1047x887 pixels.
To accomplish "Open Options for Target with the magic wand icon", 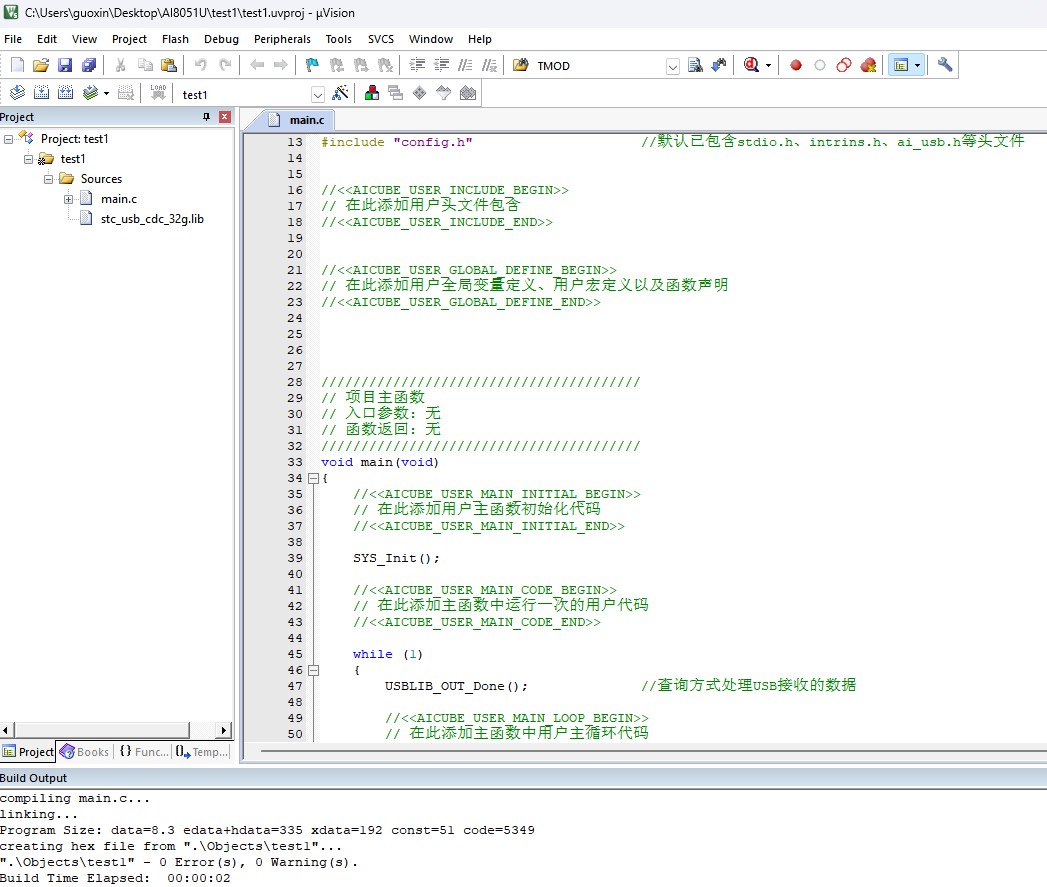I will pos(340,93).
